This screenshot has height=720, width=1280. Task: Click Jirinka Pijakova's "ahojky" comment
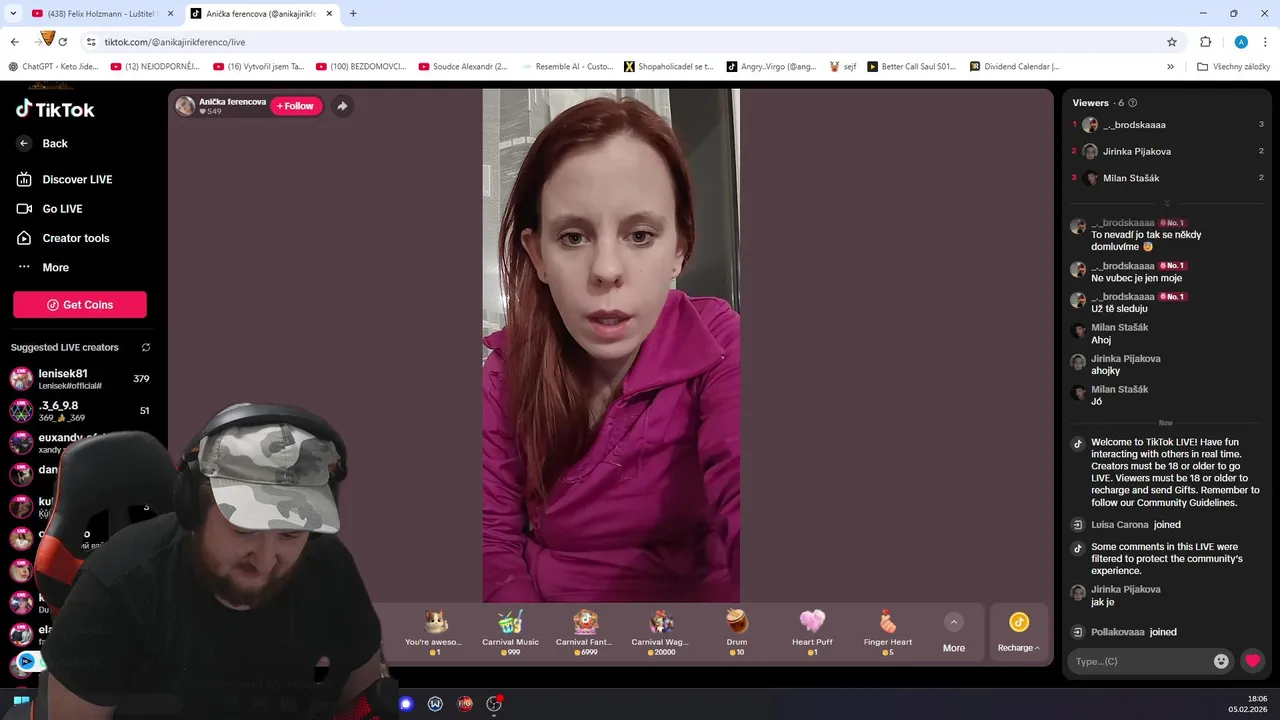coord(1105,371)
